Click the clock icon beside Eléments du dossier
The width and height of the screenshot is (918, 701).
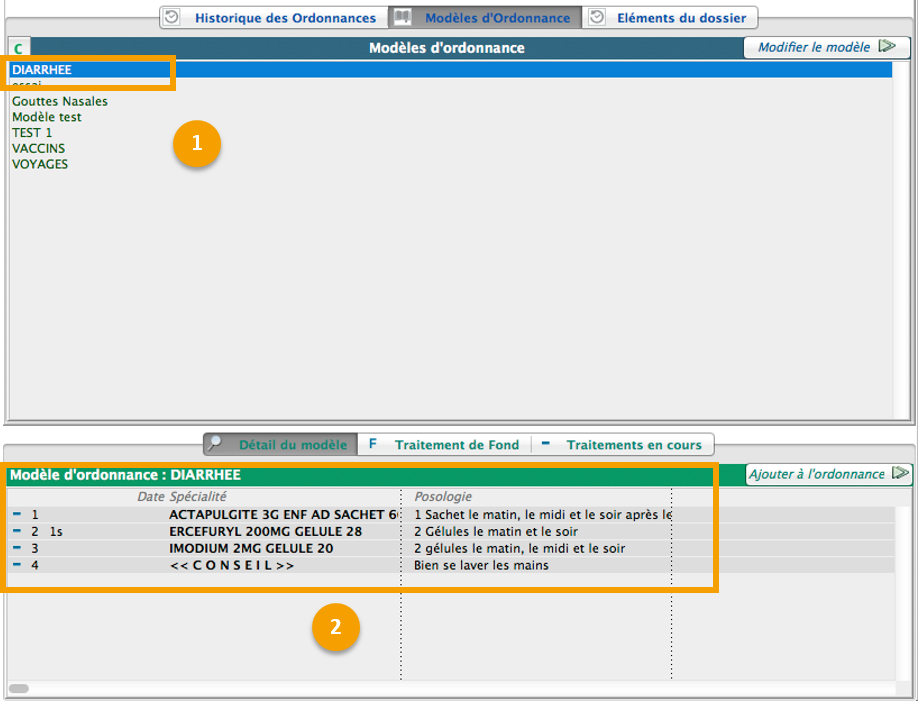596,17
